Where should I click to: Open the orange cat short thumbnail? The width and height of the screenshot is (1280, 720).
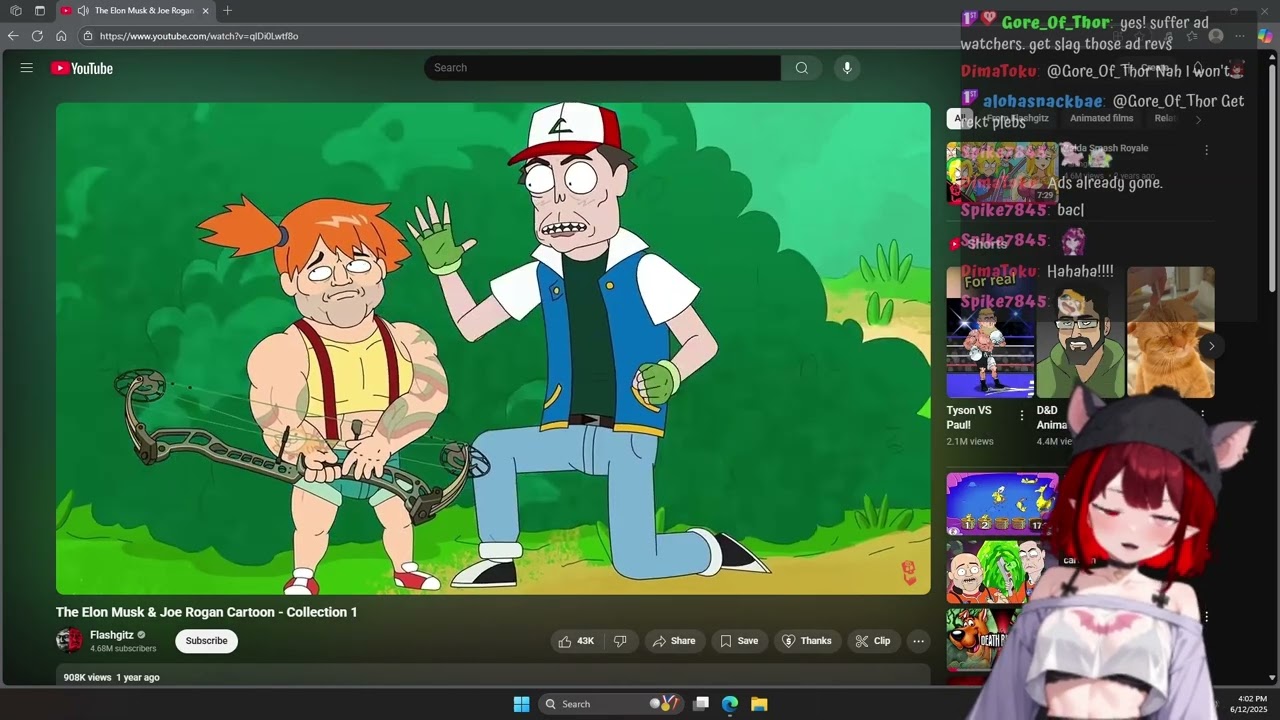click(1170, 332)
